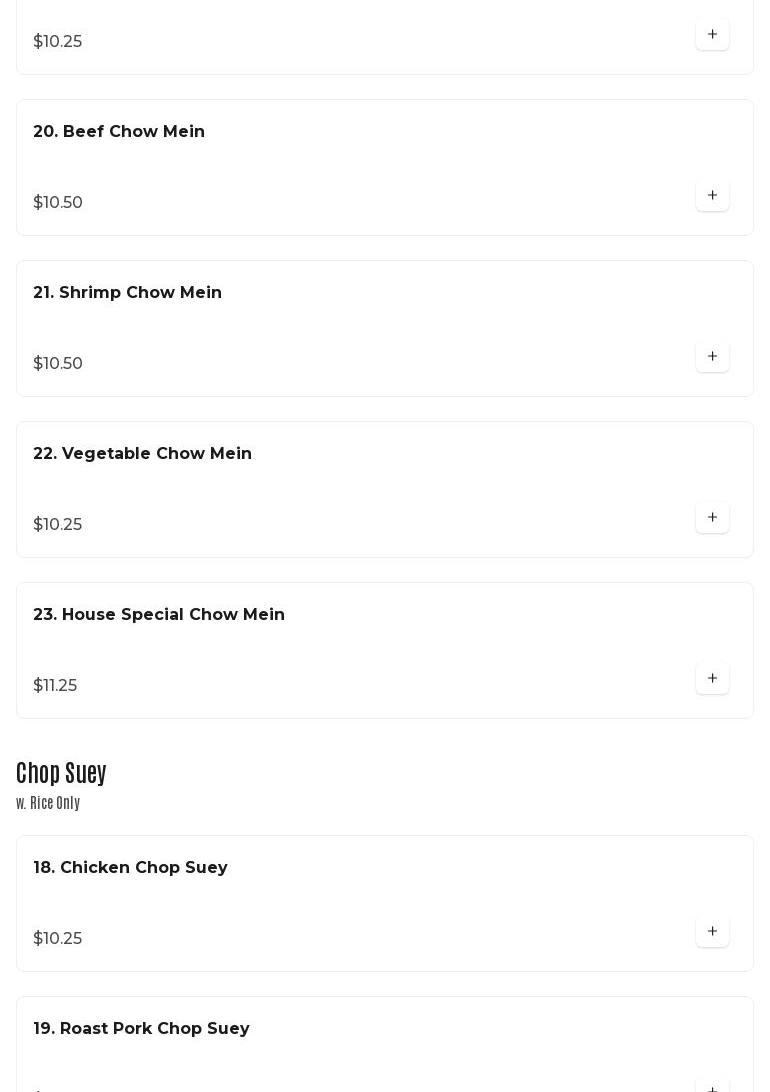Click the 'w. Rice Only' subtitle text
This screenshot has height=1092, width=770.
[48, 803]
